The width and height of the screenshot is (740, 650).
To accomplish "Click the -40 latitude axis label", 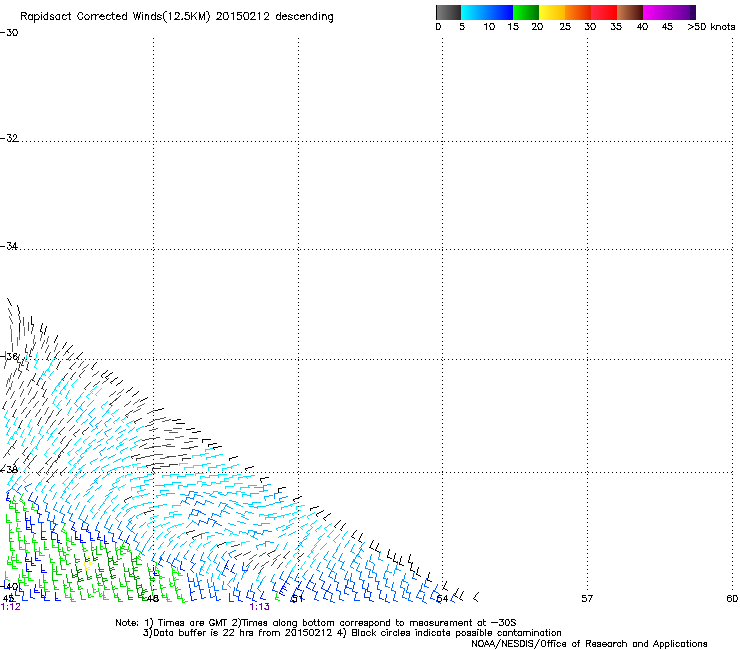I will coord(9,586).
